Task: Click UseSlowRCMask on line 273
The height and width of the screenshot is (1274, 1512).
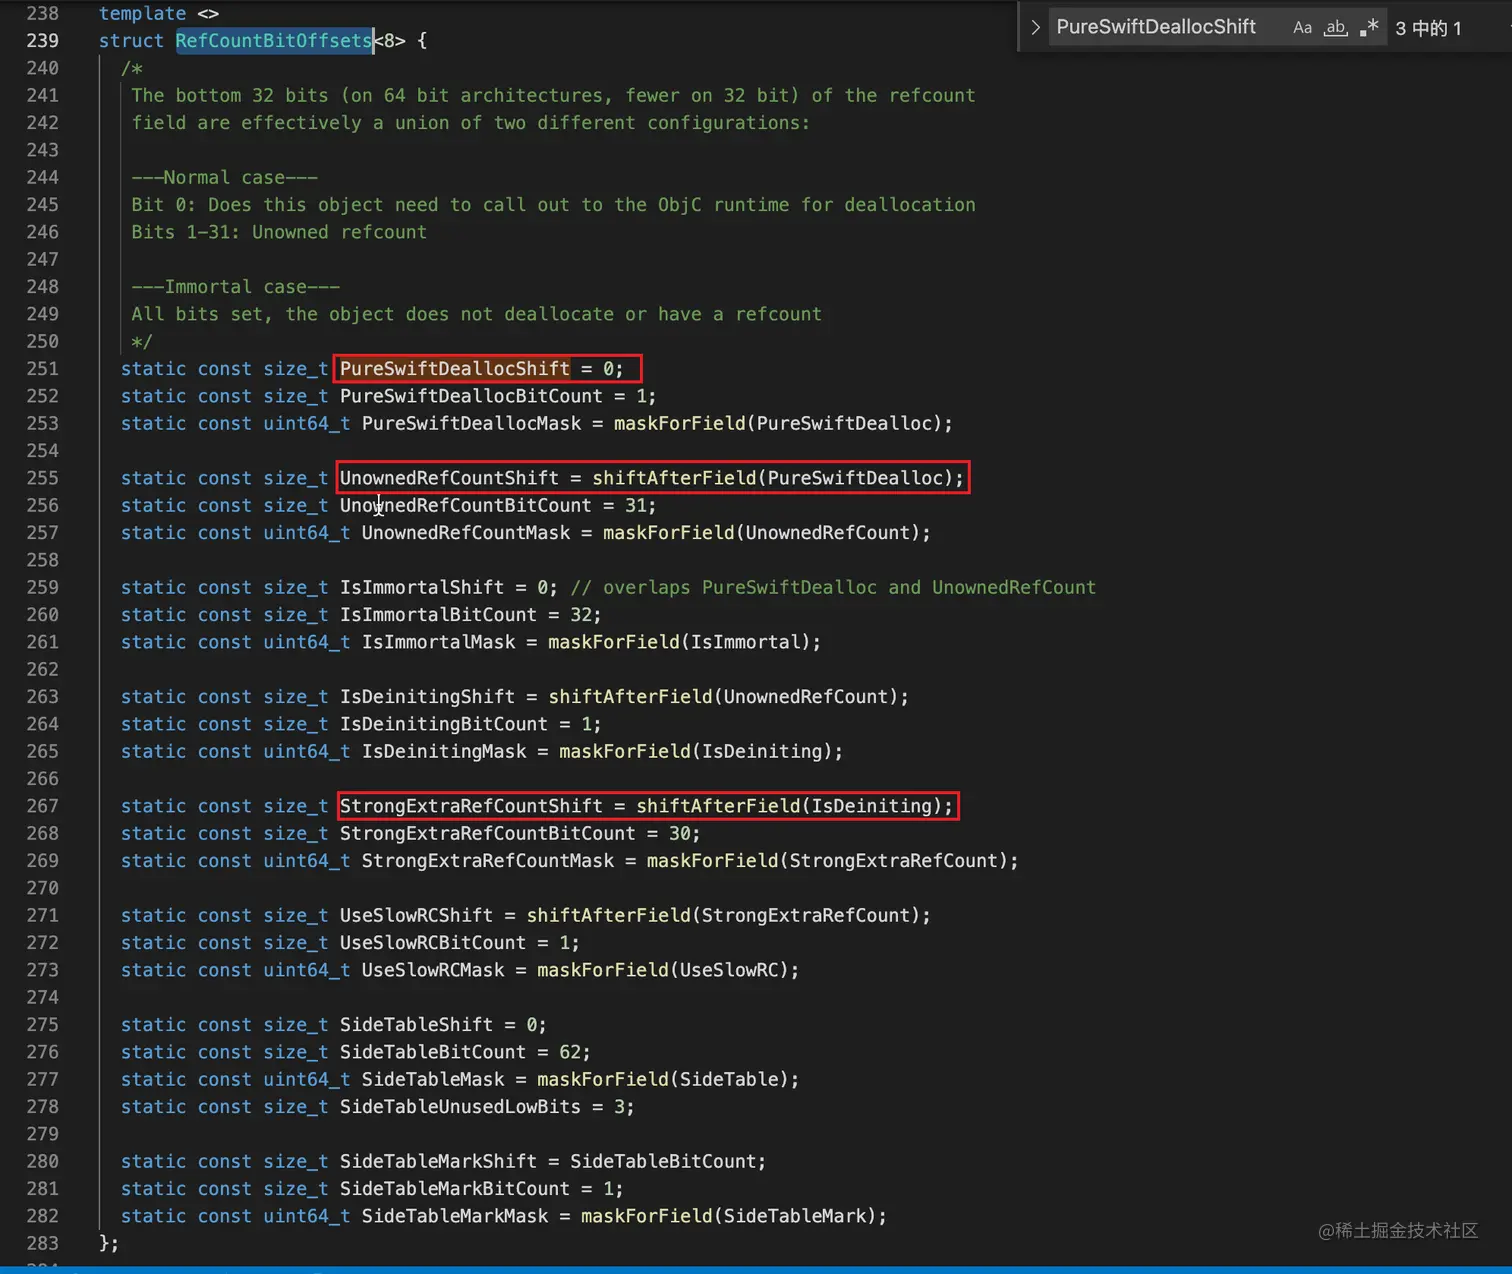Action: coord(433,970)
